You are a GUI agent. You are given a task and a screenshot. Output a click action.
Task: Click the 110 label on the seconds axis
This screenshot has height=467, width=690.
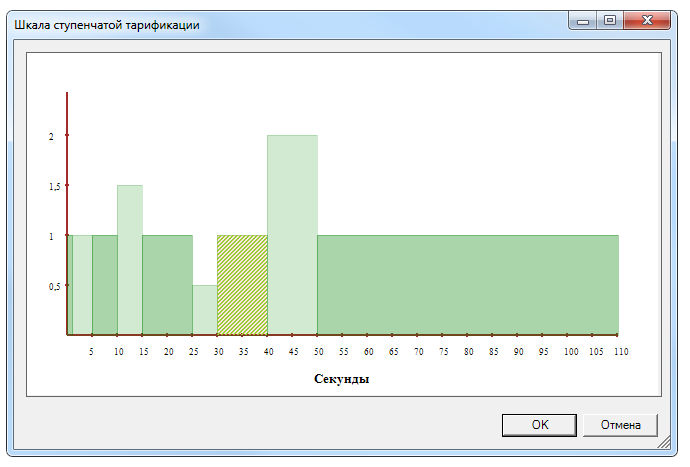tap(621, 352)
